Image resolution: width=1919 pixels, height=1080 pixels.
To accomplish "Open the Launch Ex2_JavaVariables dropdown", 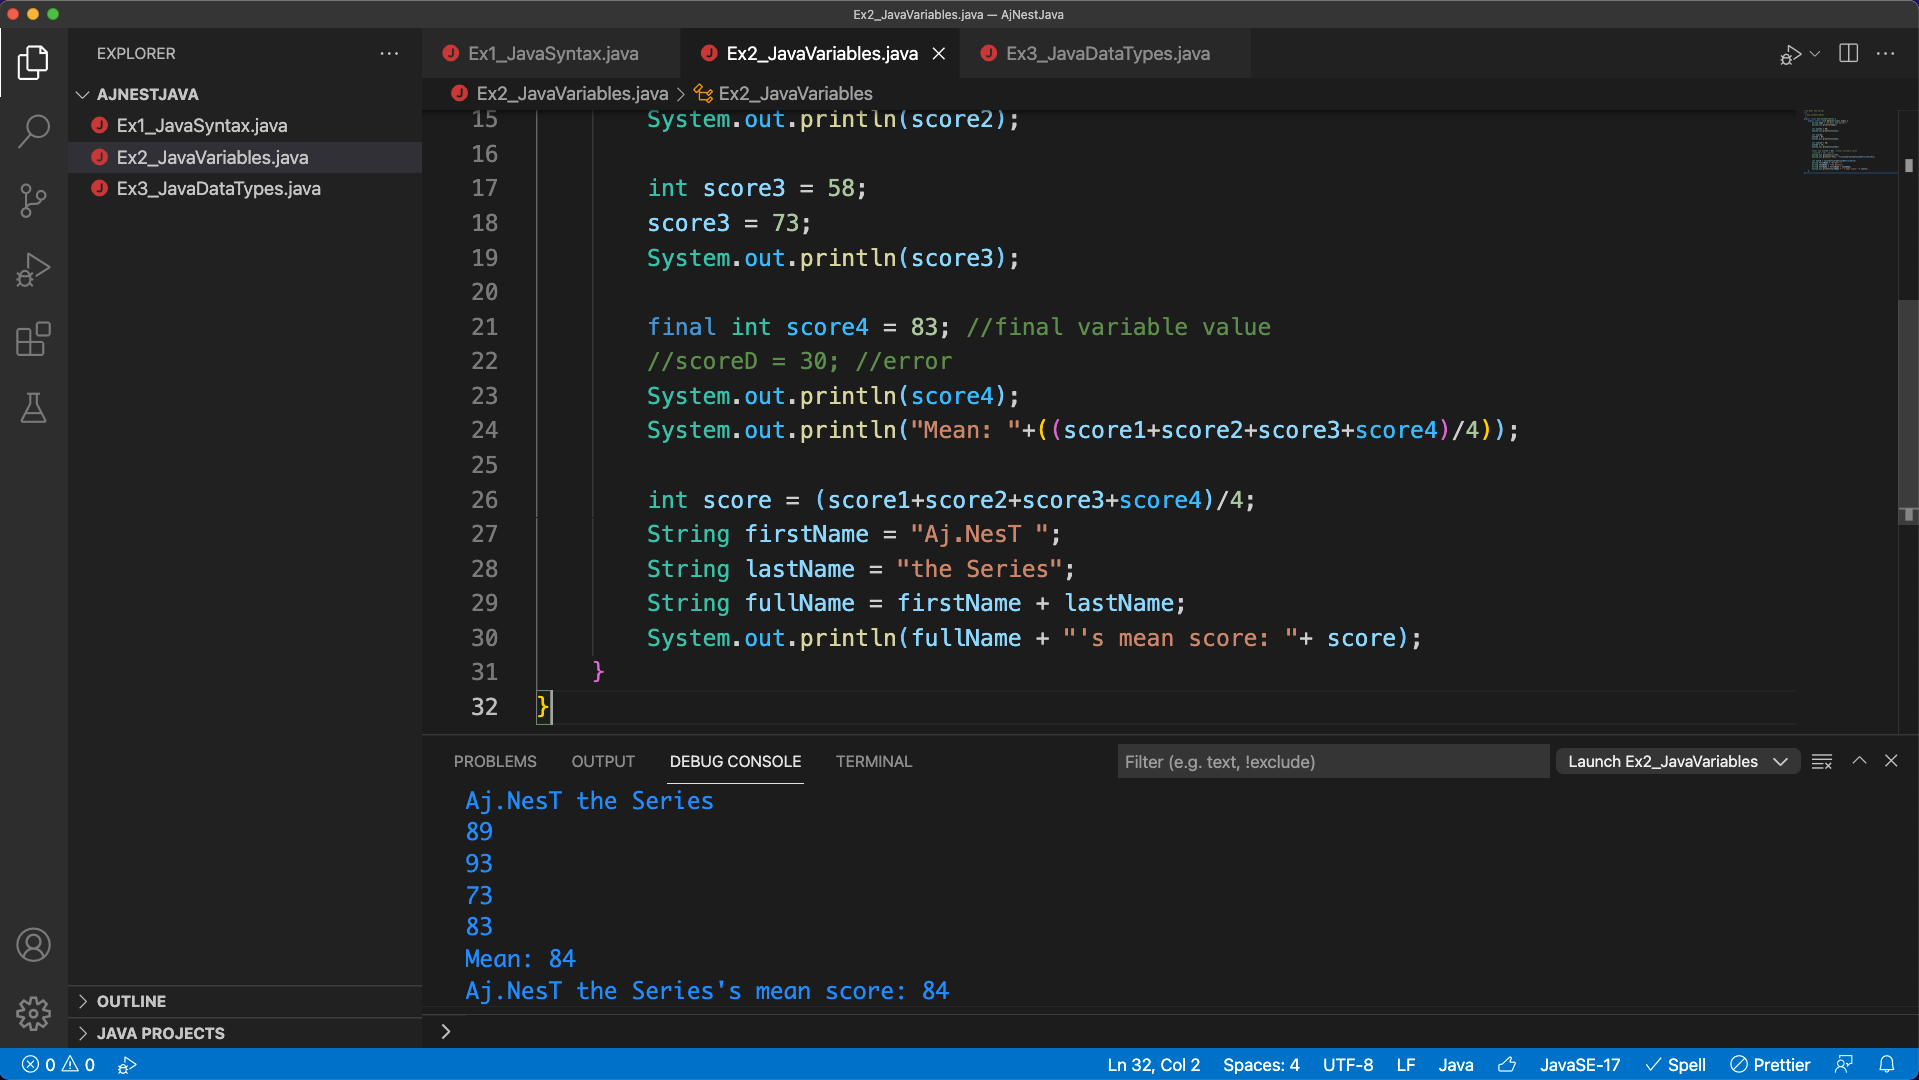I will [1677, 762].
